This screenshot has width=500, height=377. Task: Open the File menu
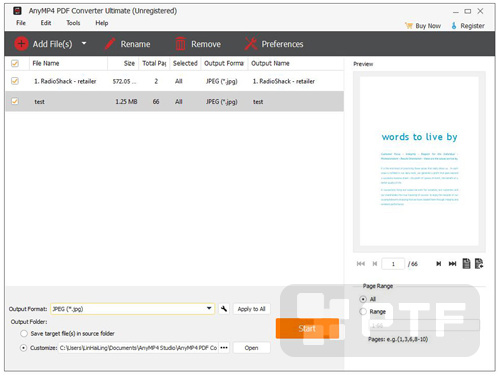21,23
